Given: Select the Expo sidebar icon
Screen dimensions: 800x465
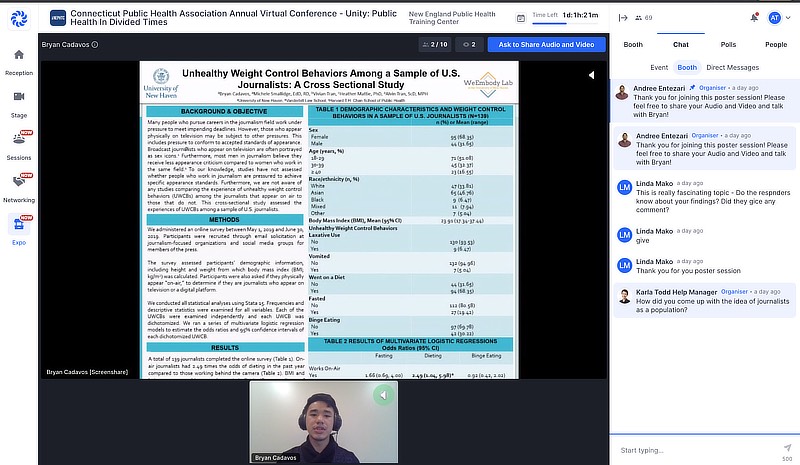Looking at the screenshot, I should pos(19,226).
